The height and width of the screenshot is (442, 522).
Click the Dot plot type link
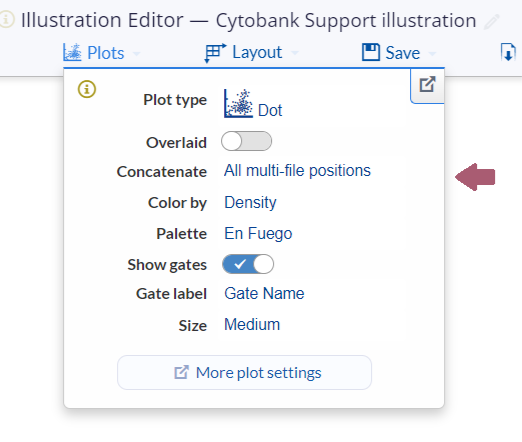click(270, 110)
